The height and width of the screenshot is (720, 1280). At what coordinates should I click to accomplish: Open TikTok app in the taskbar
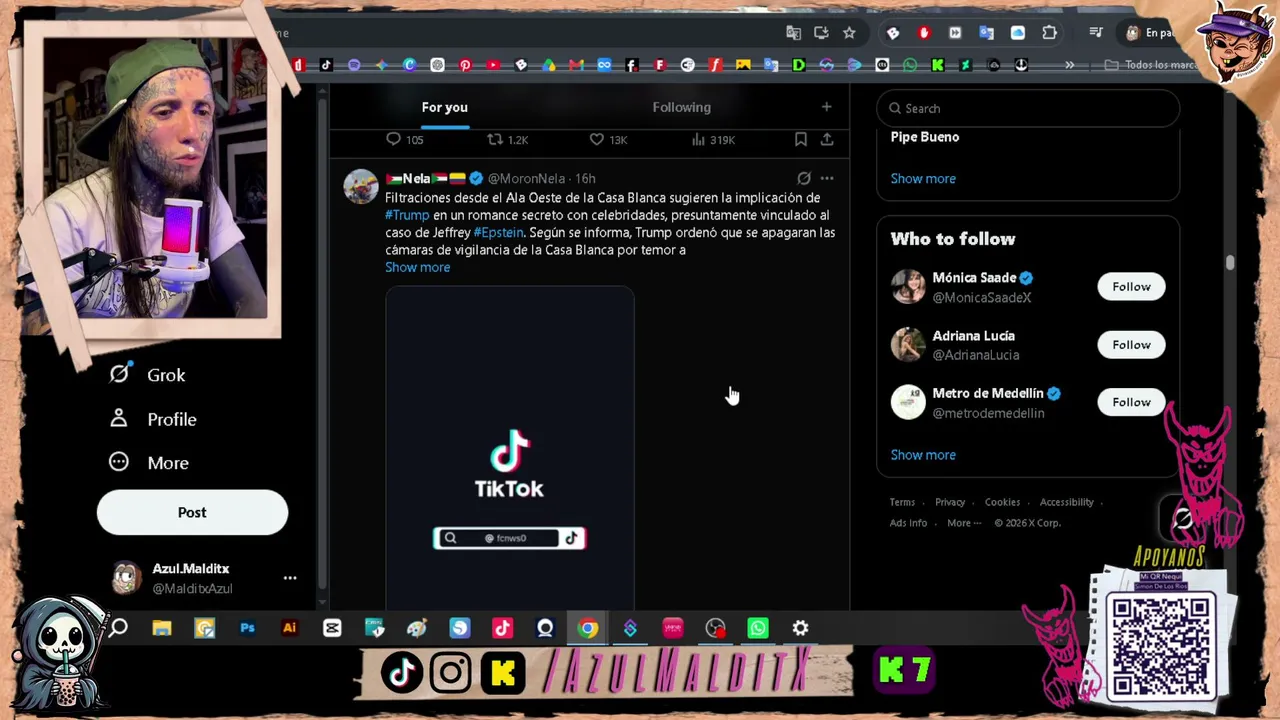tap(502, 628)
